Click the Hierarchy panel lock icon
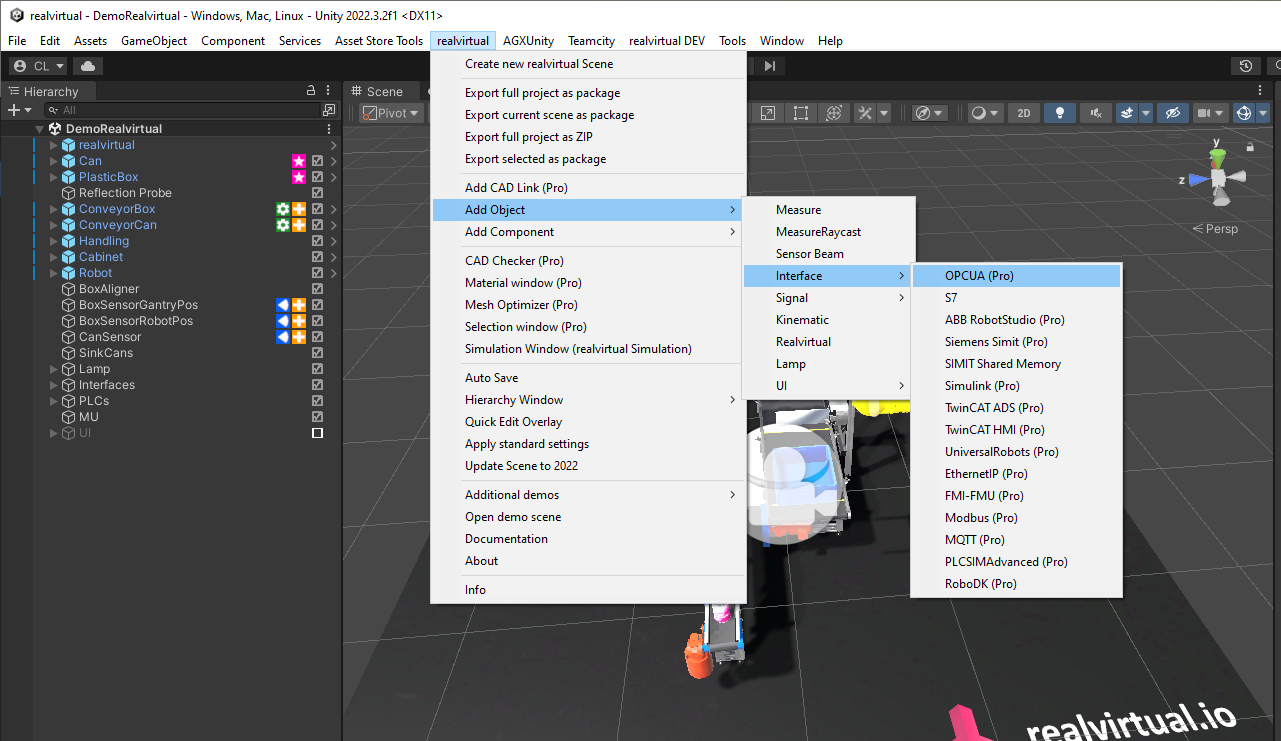This screenshot has width=1281, height=741. 311,91
